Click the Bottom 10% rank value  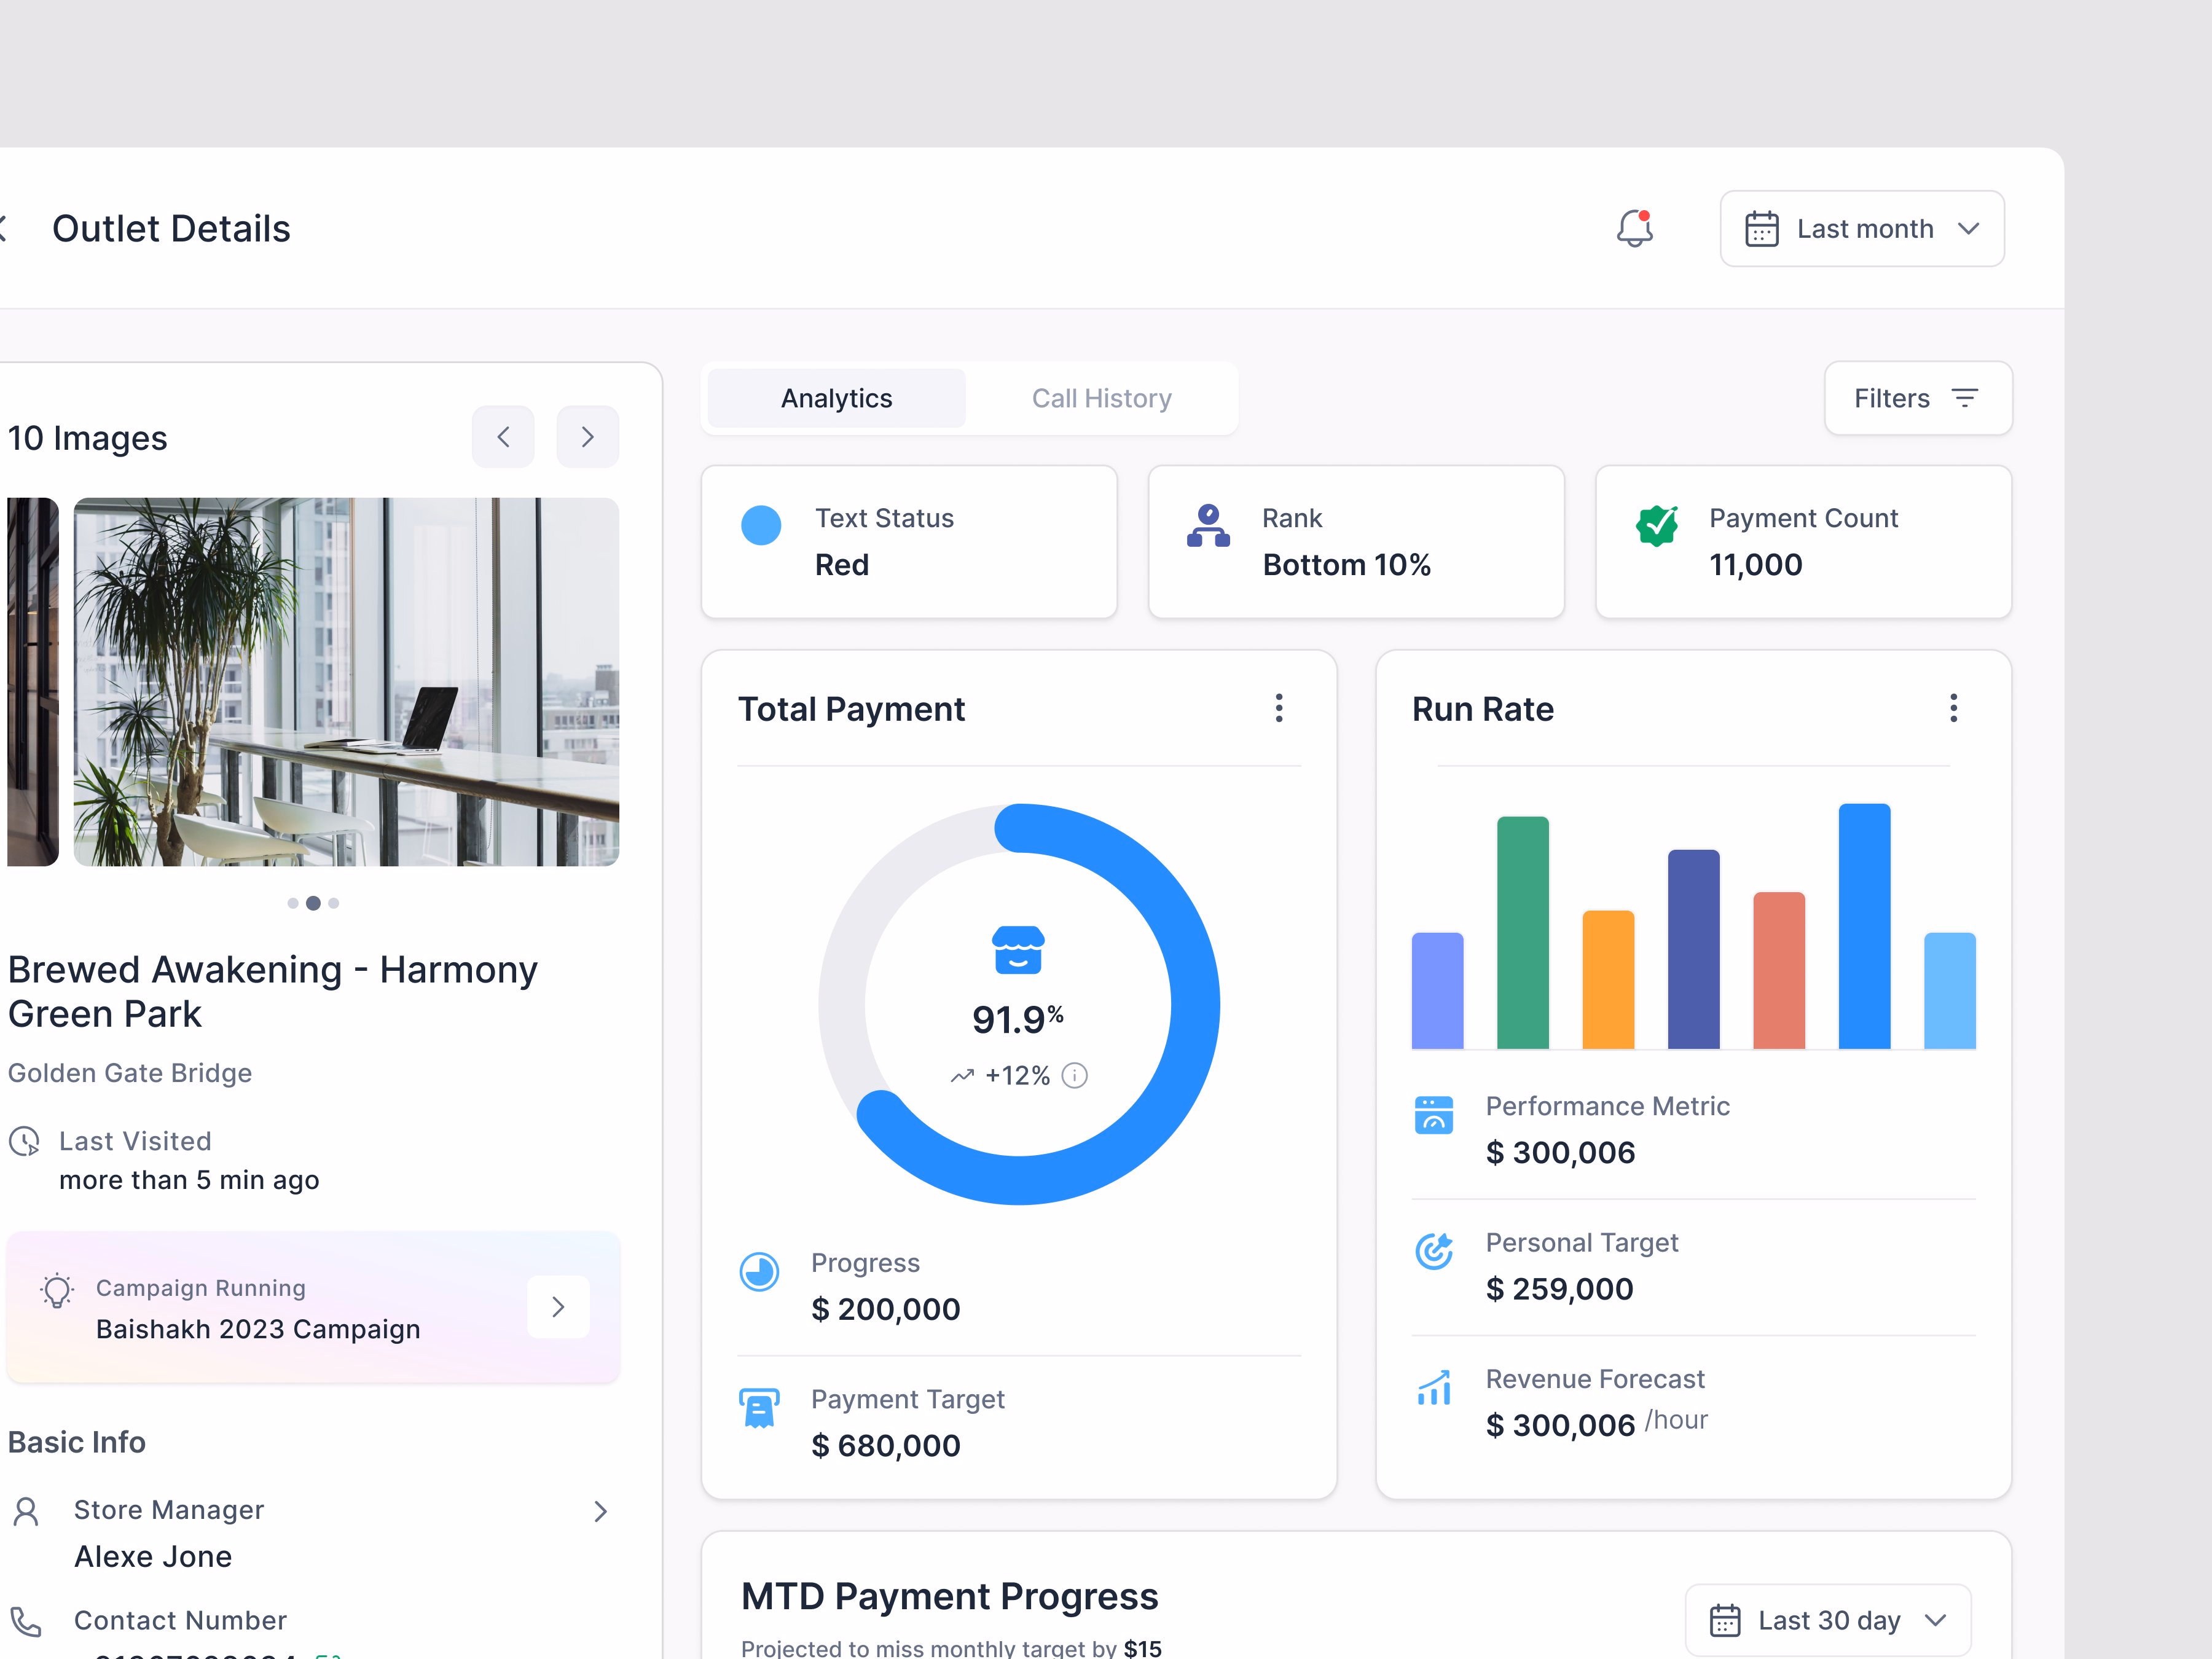(x=1346, y=565)
